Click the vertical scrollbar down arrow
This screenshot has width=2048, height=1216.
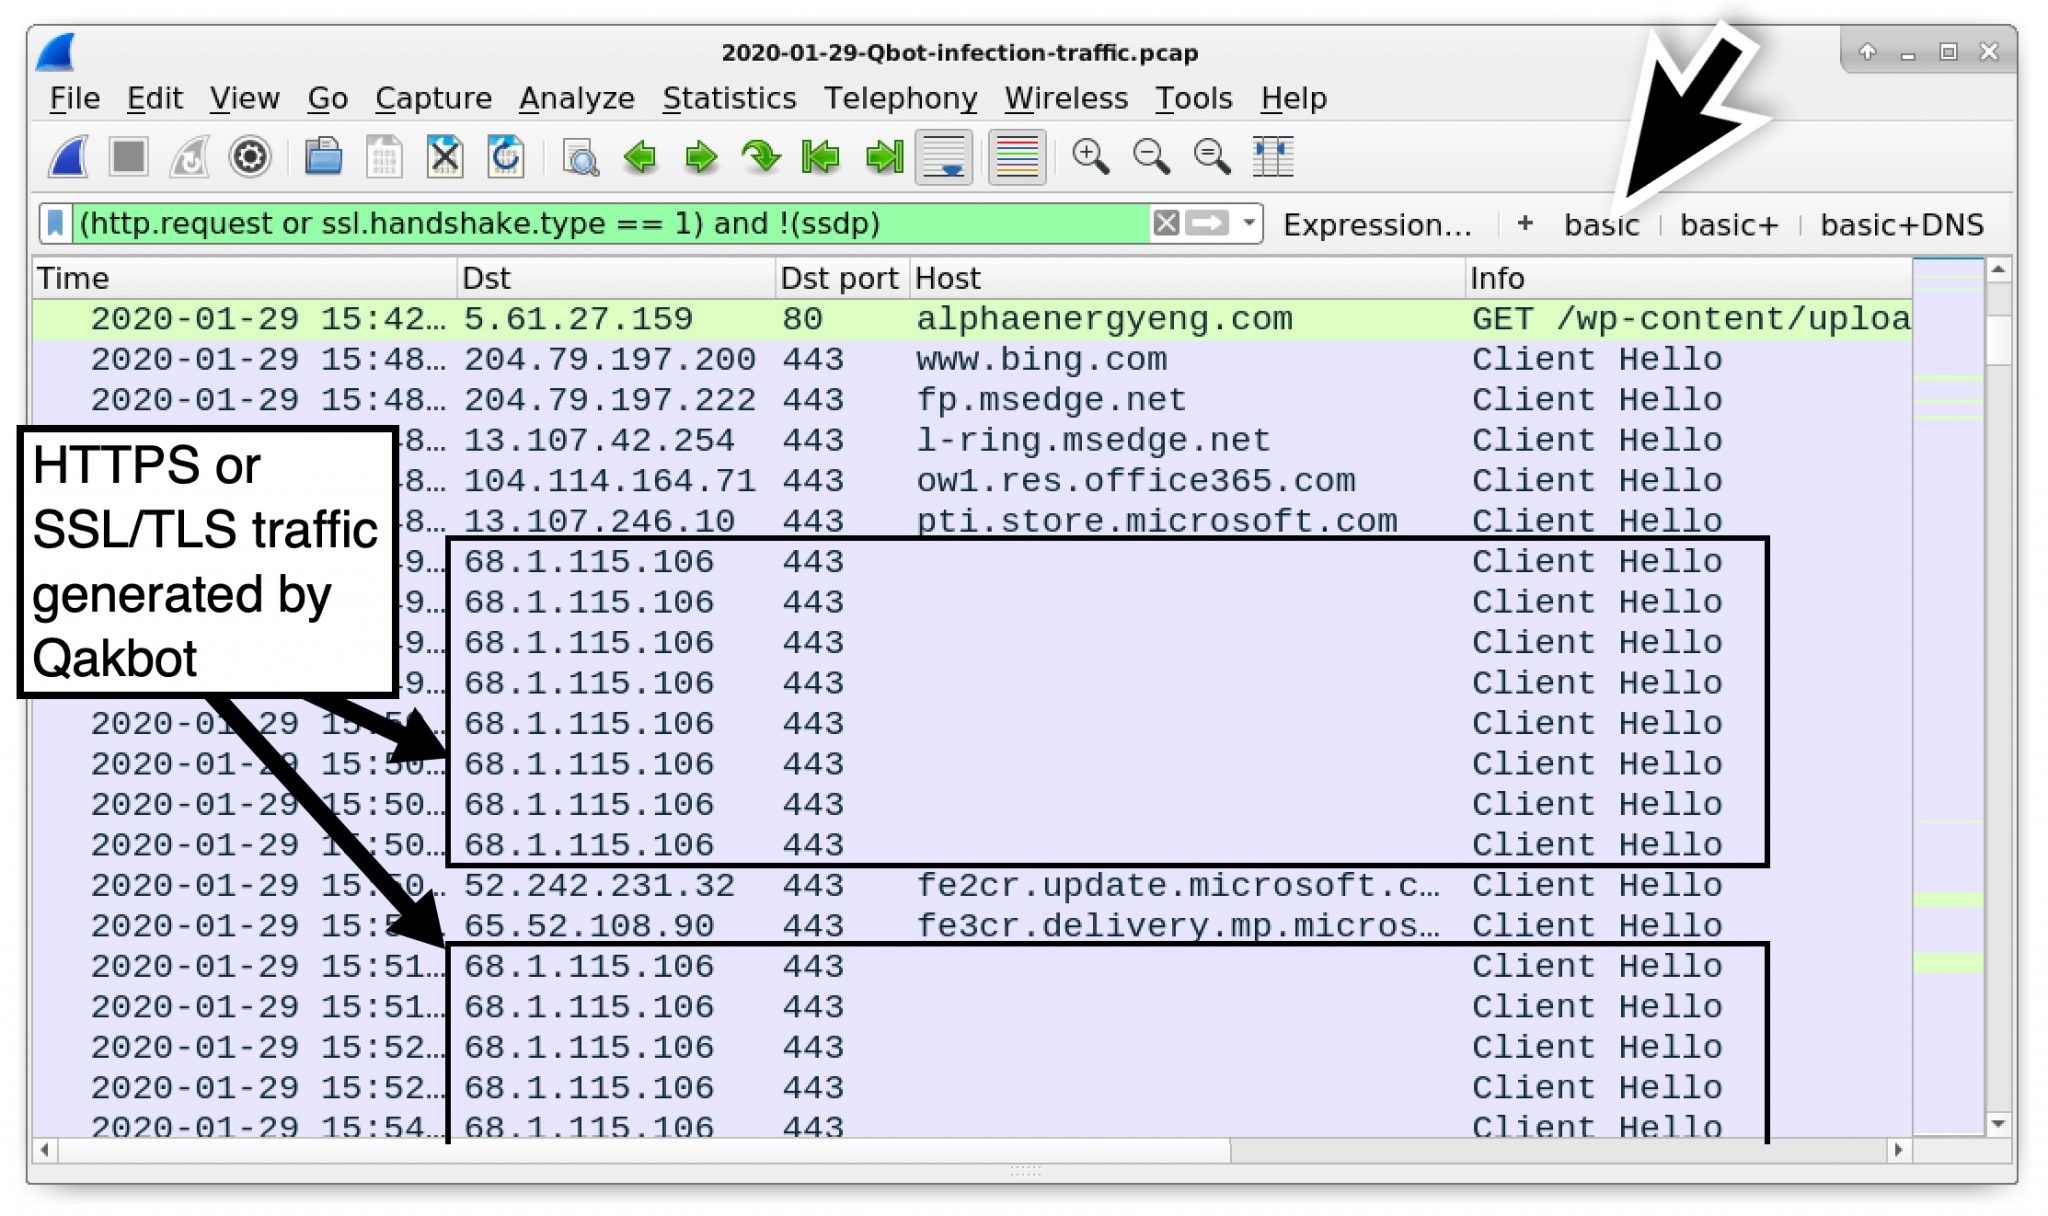1997,1124
